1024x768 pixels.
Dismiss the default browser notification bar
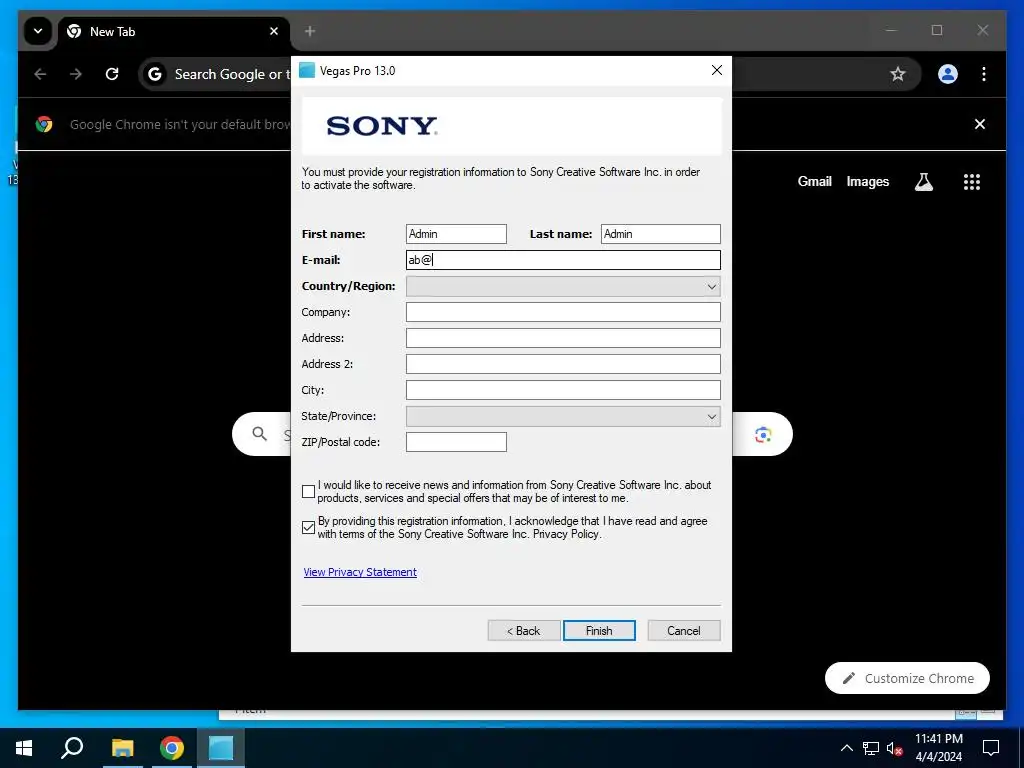pyautogui.click(x=980, y=124)
